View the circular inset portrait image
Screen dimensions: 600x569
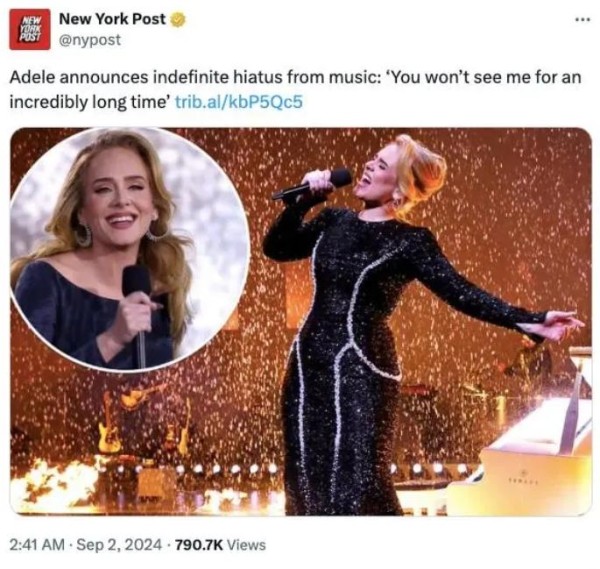point(130,249)
